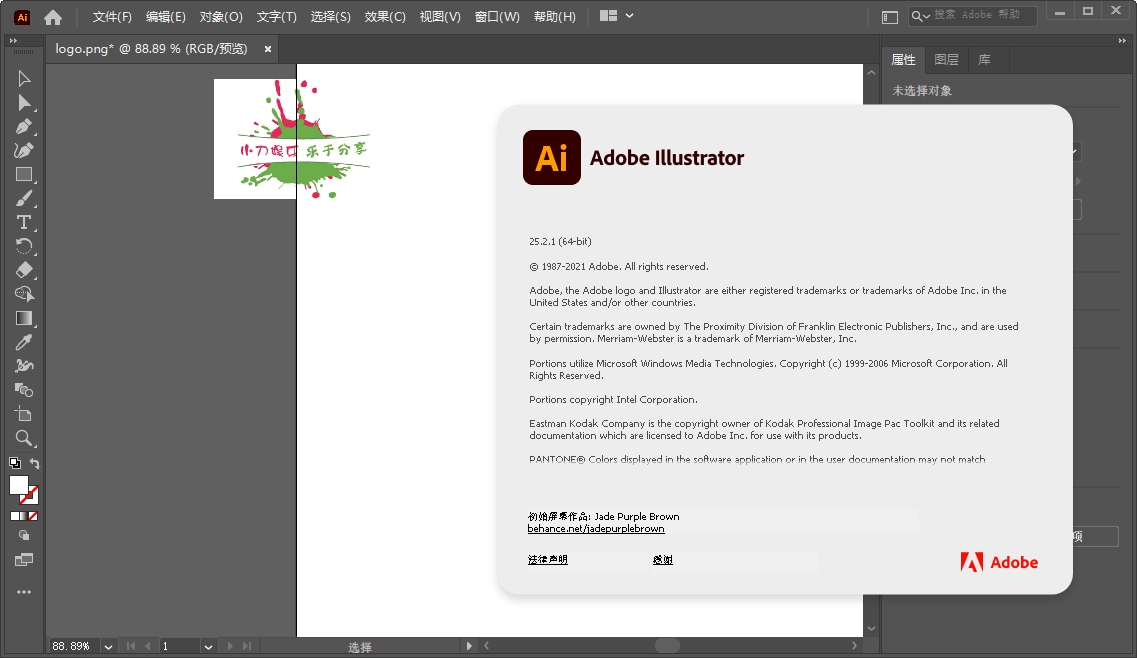Open the artboard number dropdown
The height and width of the screenshot is (658, 1137).
tap(208, 647)
